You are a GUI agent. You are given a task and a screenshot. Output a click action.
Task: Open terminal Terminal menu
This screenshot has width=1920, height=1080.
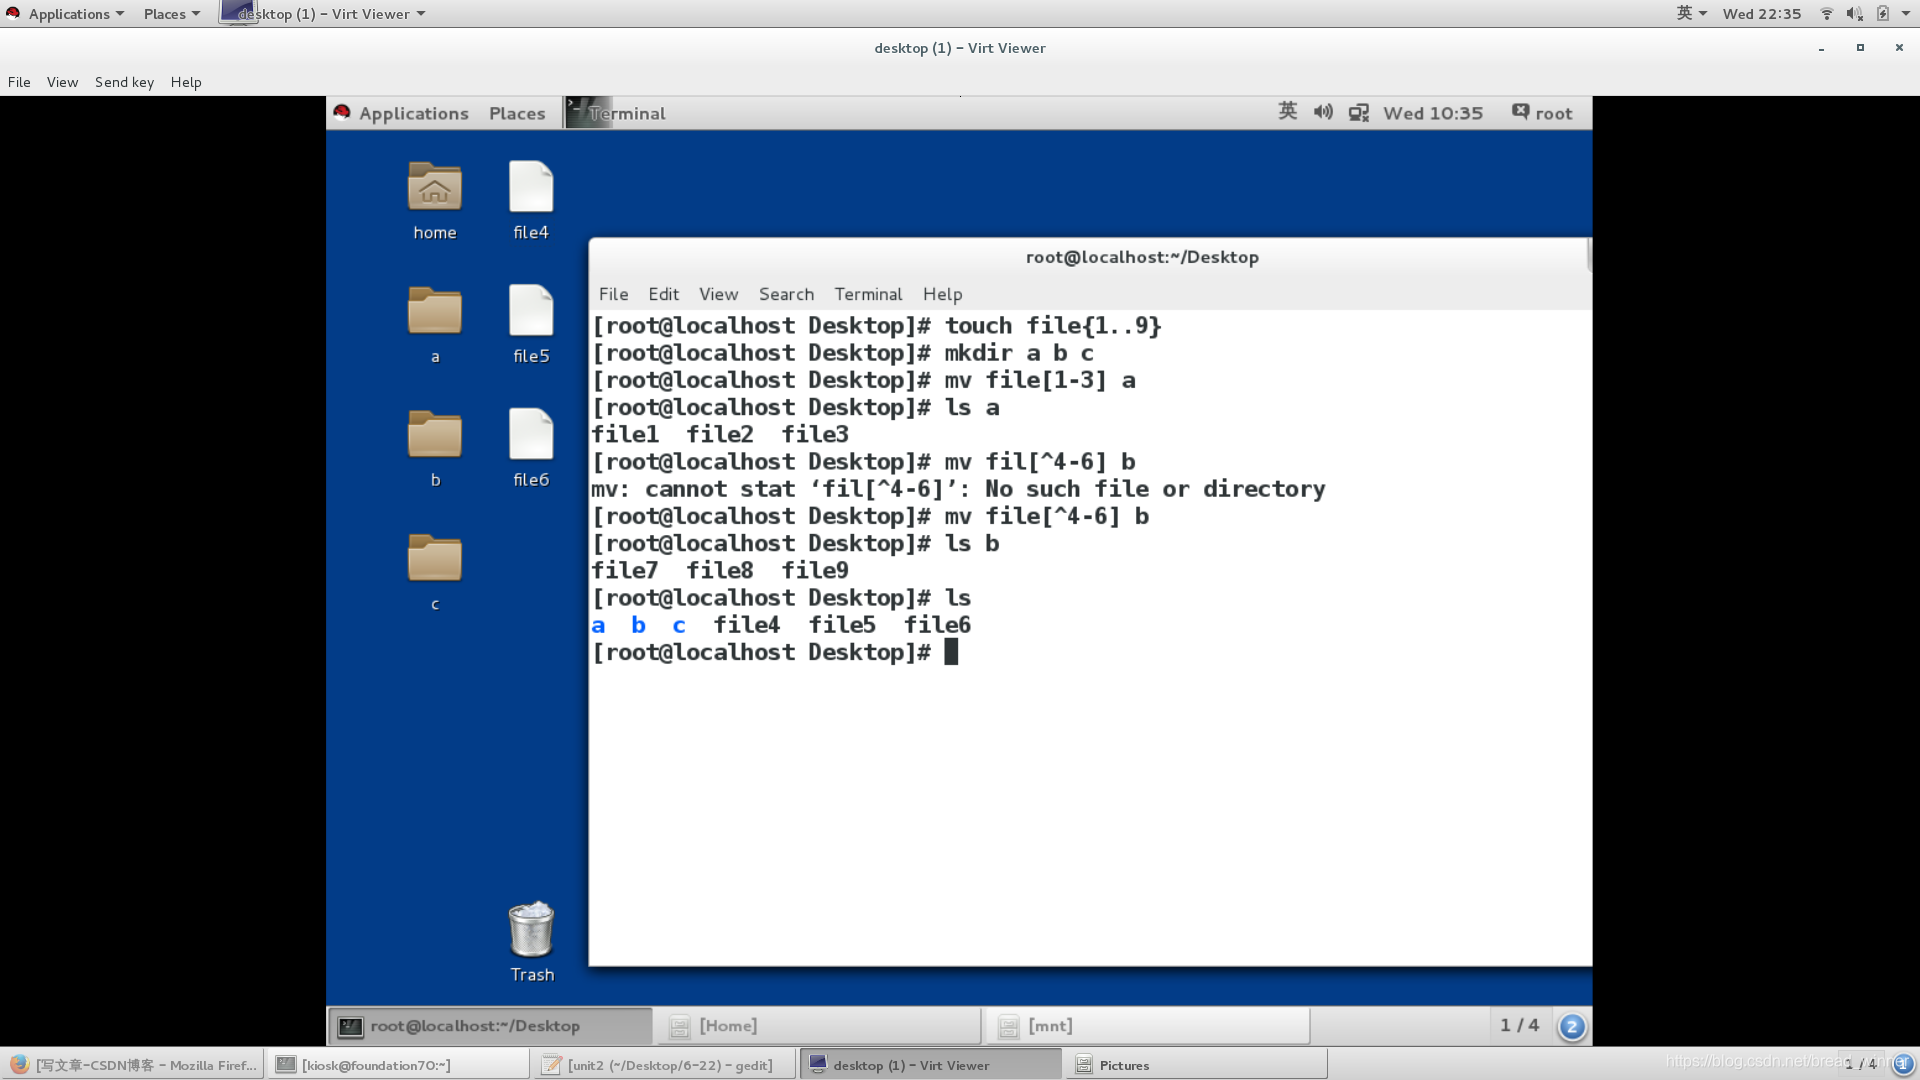point(868,294)
